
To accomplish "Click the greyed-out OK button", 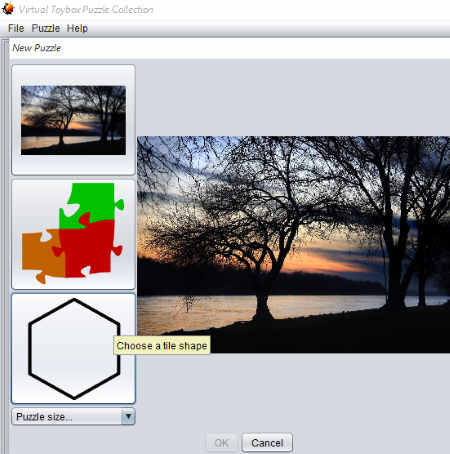I will [x=222, y=443].
